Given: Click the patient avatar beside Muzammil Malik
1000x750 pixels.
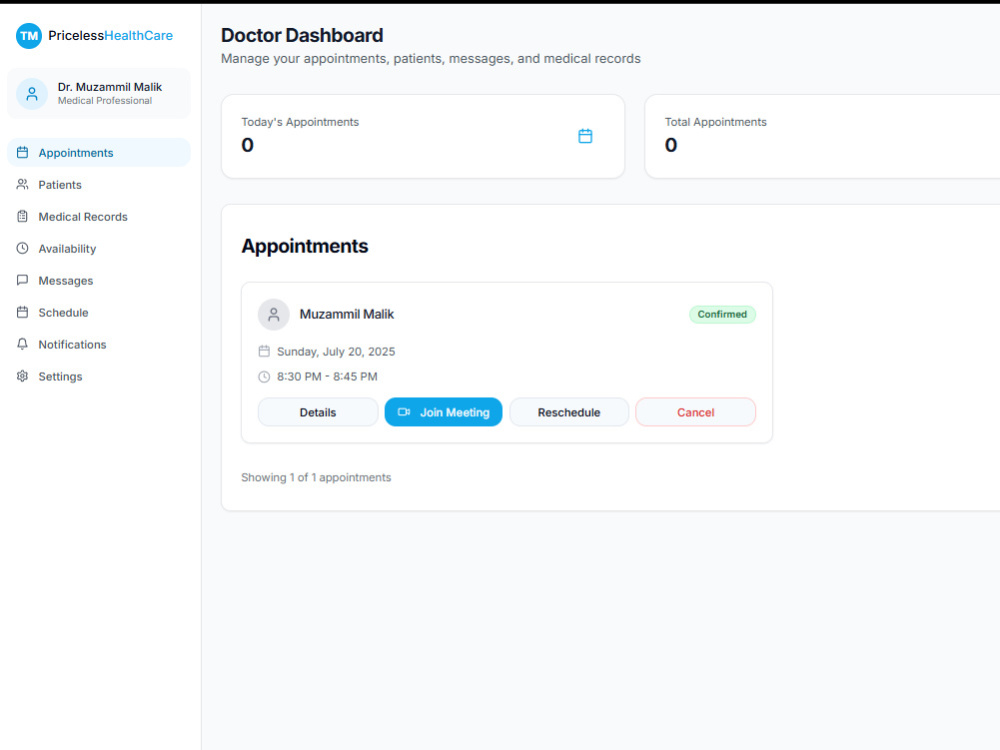Looking at the screenshot, I should (274, 314).
